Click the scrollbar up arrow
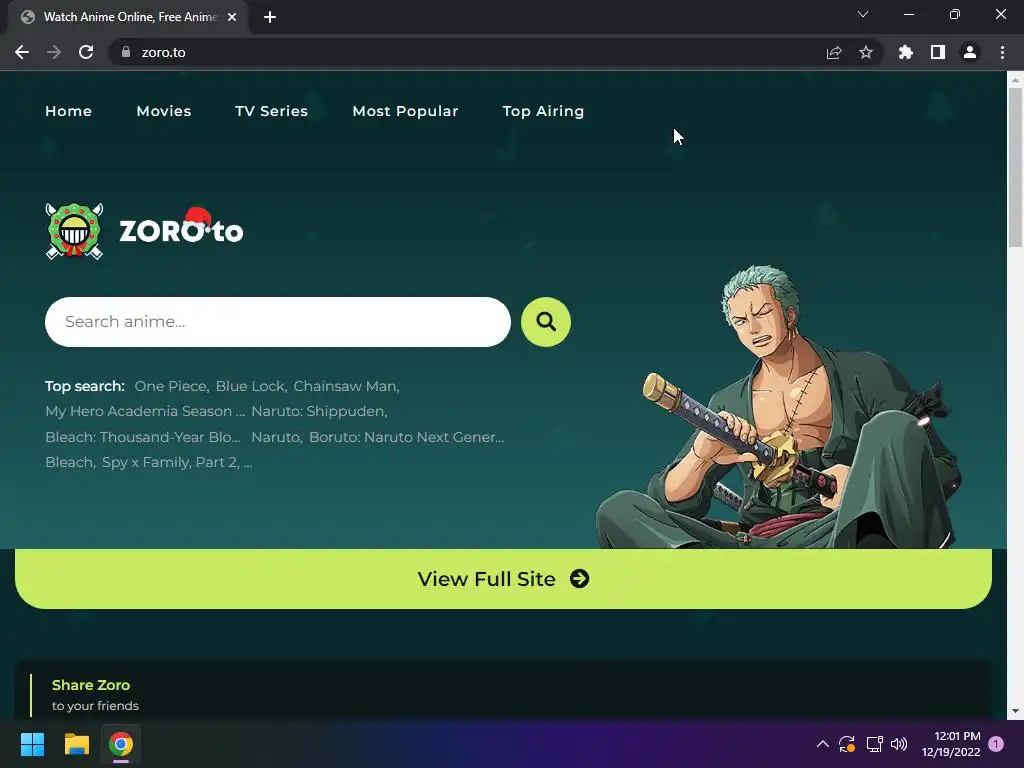This screenshot has height=768, width=1024. 1015,80
